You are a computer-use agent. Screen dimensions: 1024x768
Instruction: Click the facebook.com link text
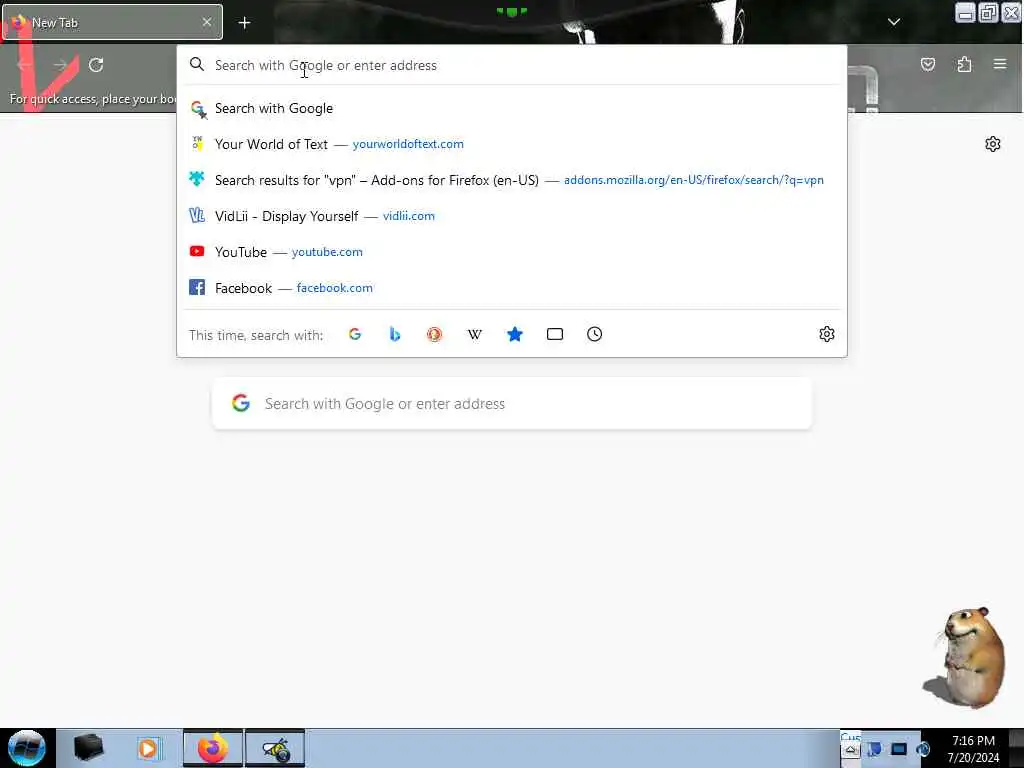click(334, 288)
